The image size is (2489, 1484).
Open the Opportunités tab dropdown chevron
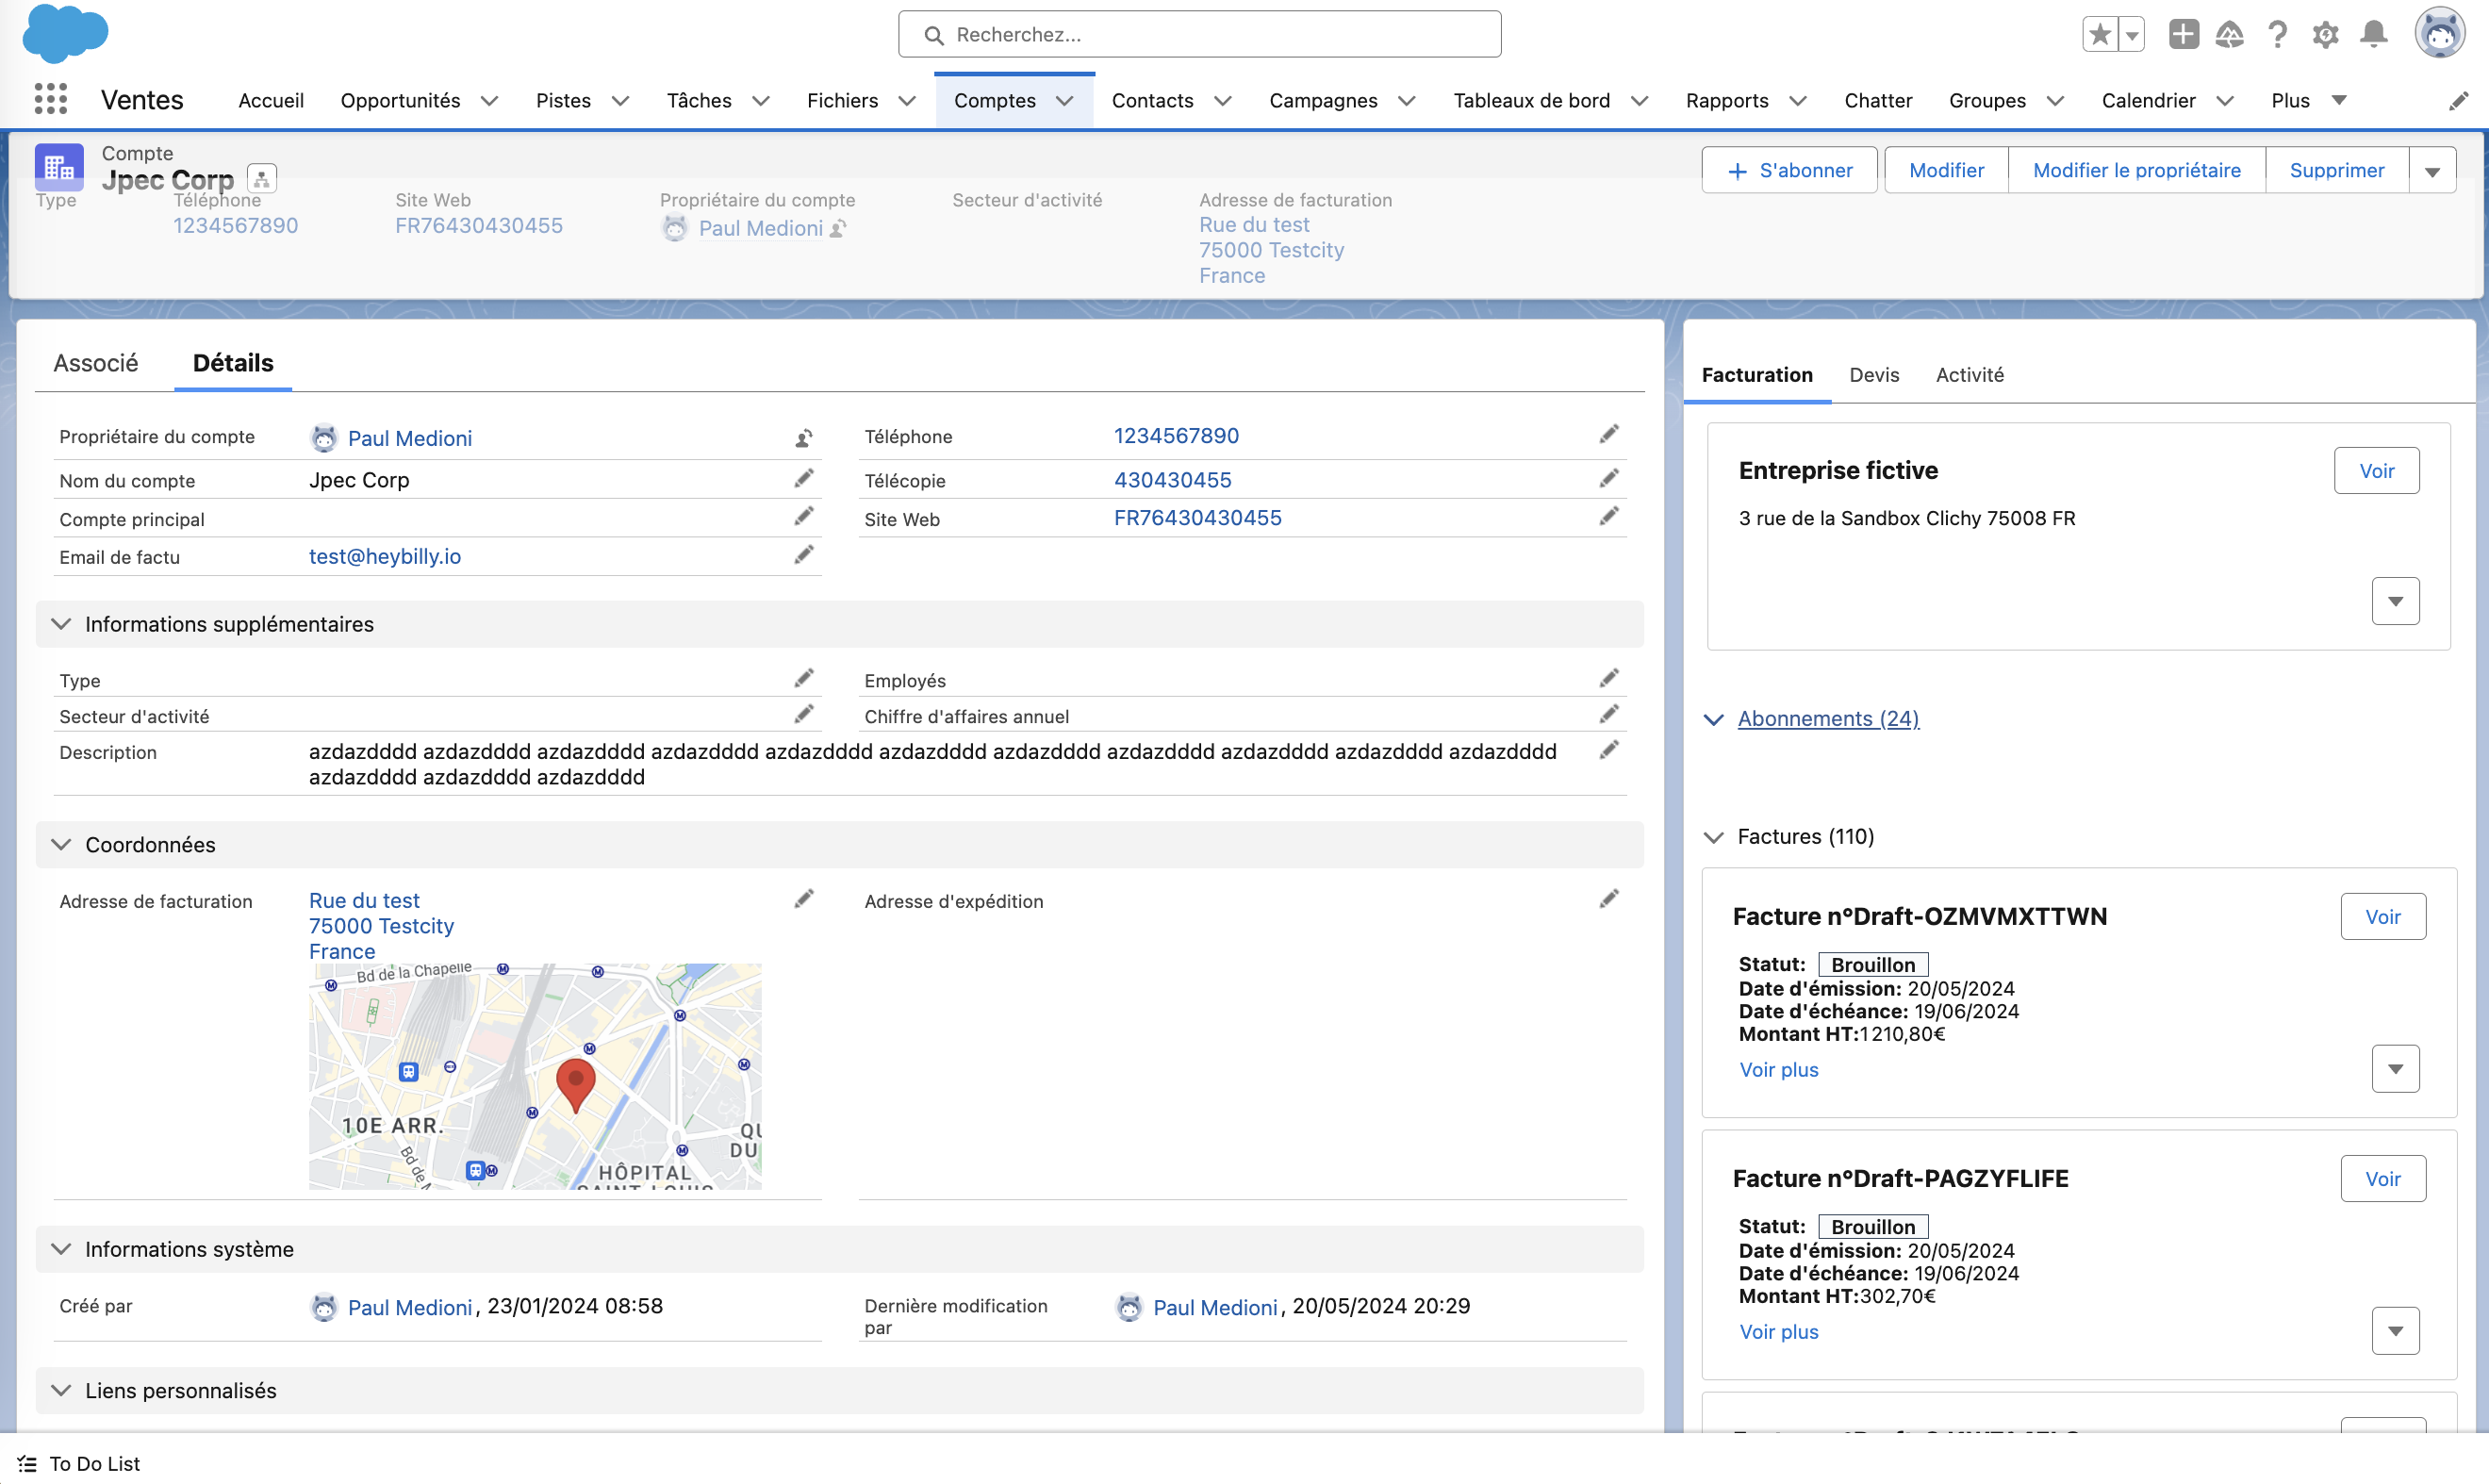[489, 101]
